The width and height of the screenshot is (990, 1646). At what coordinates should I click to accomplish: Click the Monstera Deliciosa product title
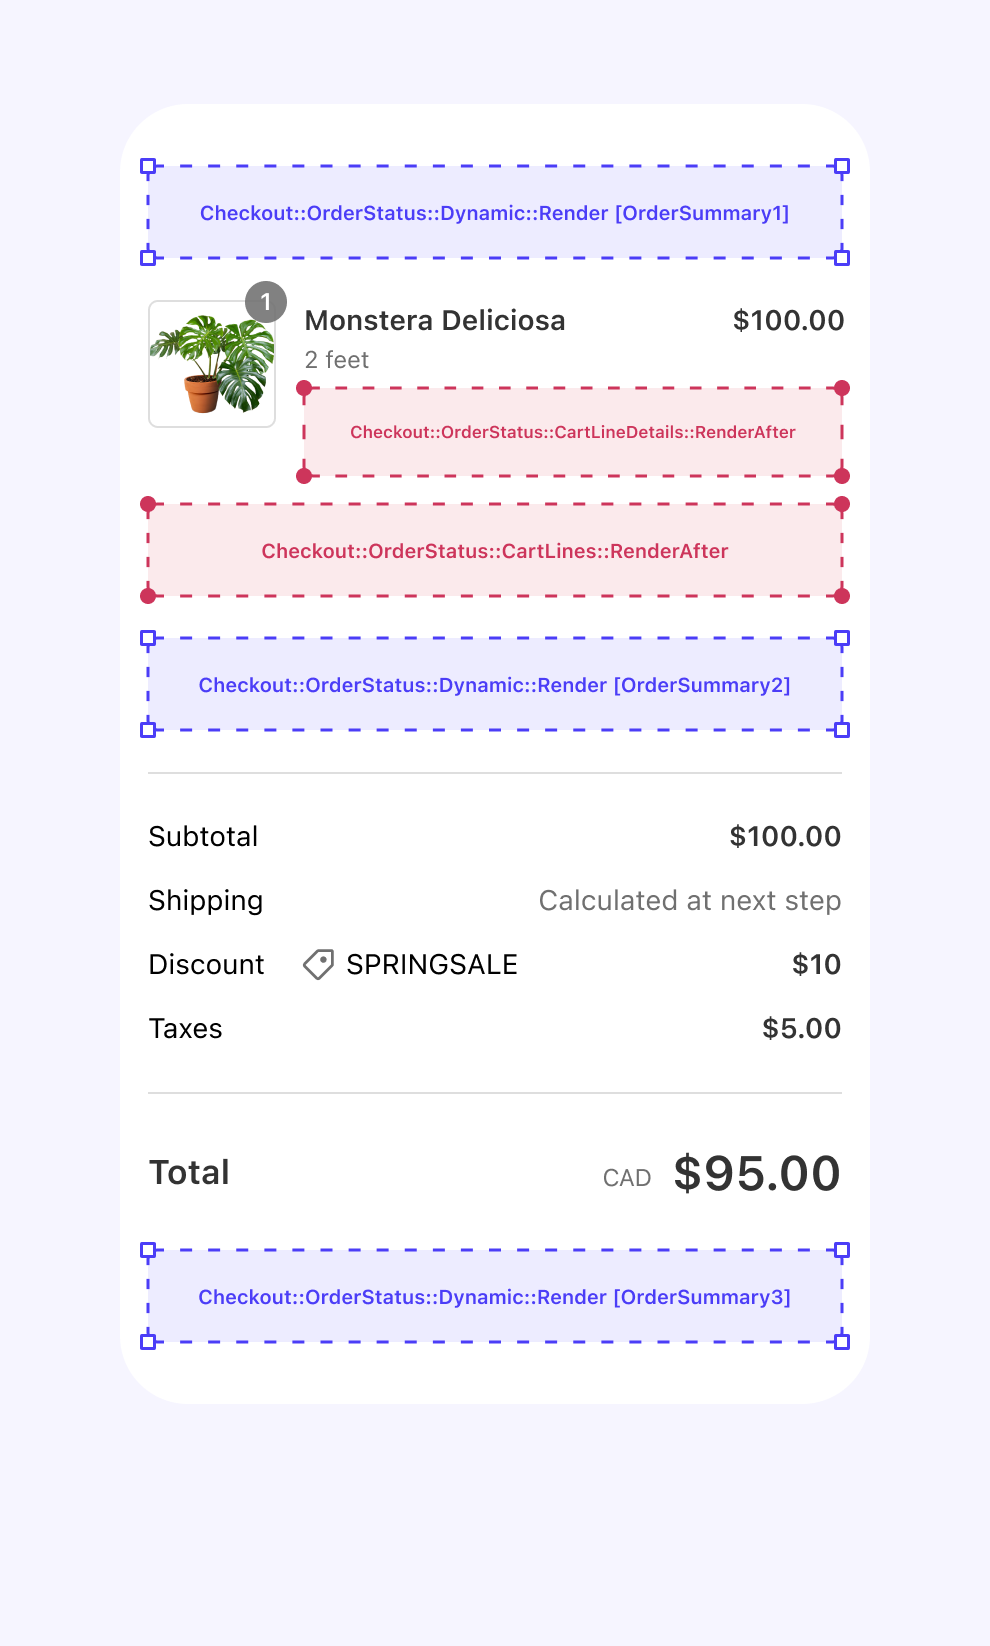(435, 321)
